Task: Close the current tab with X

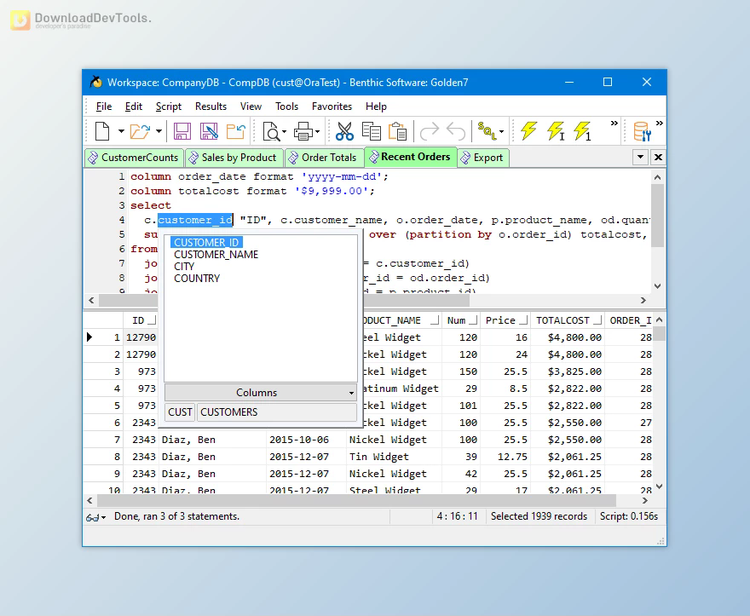Action: coord(658,157)
